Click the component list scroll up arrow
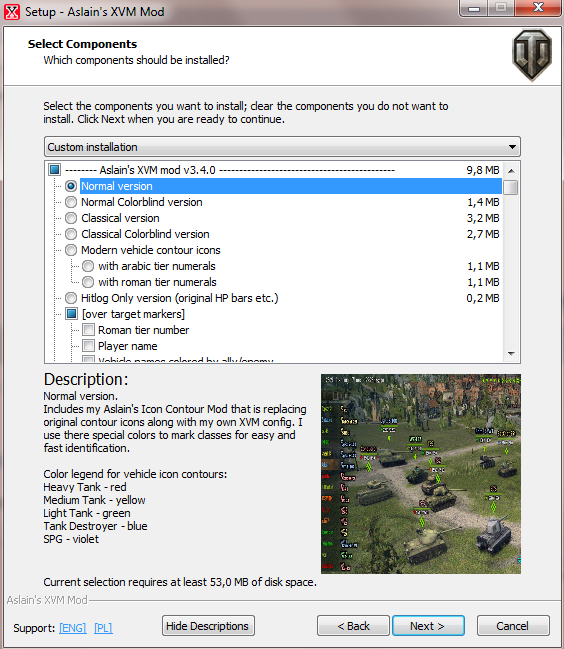This screenshot has width=564, height=649. point(511,171)
